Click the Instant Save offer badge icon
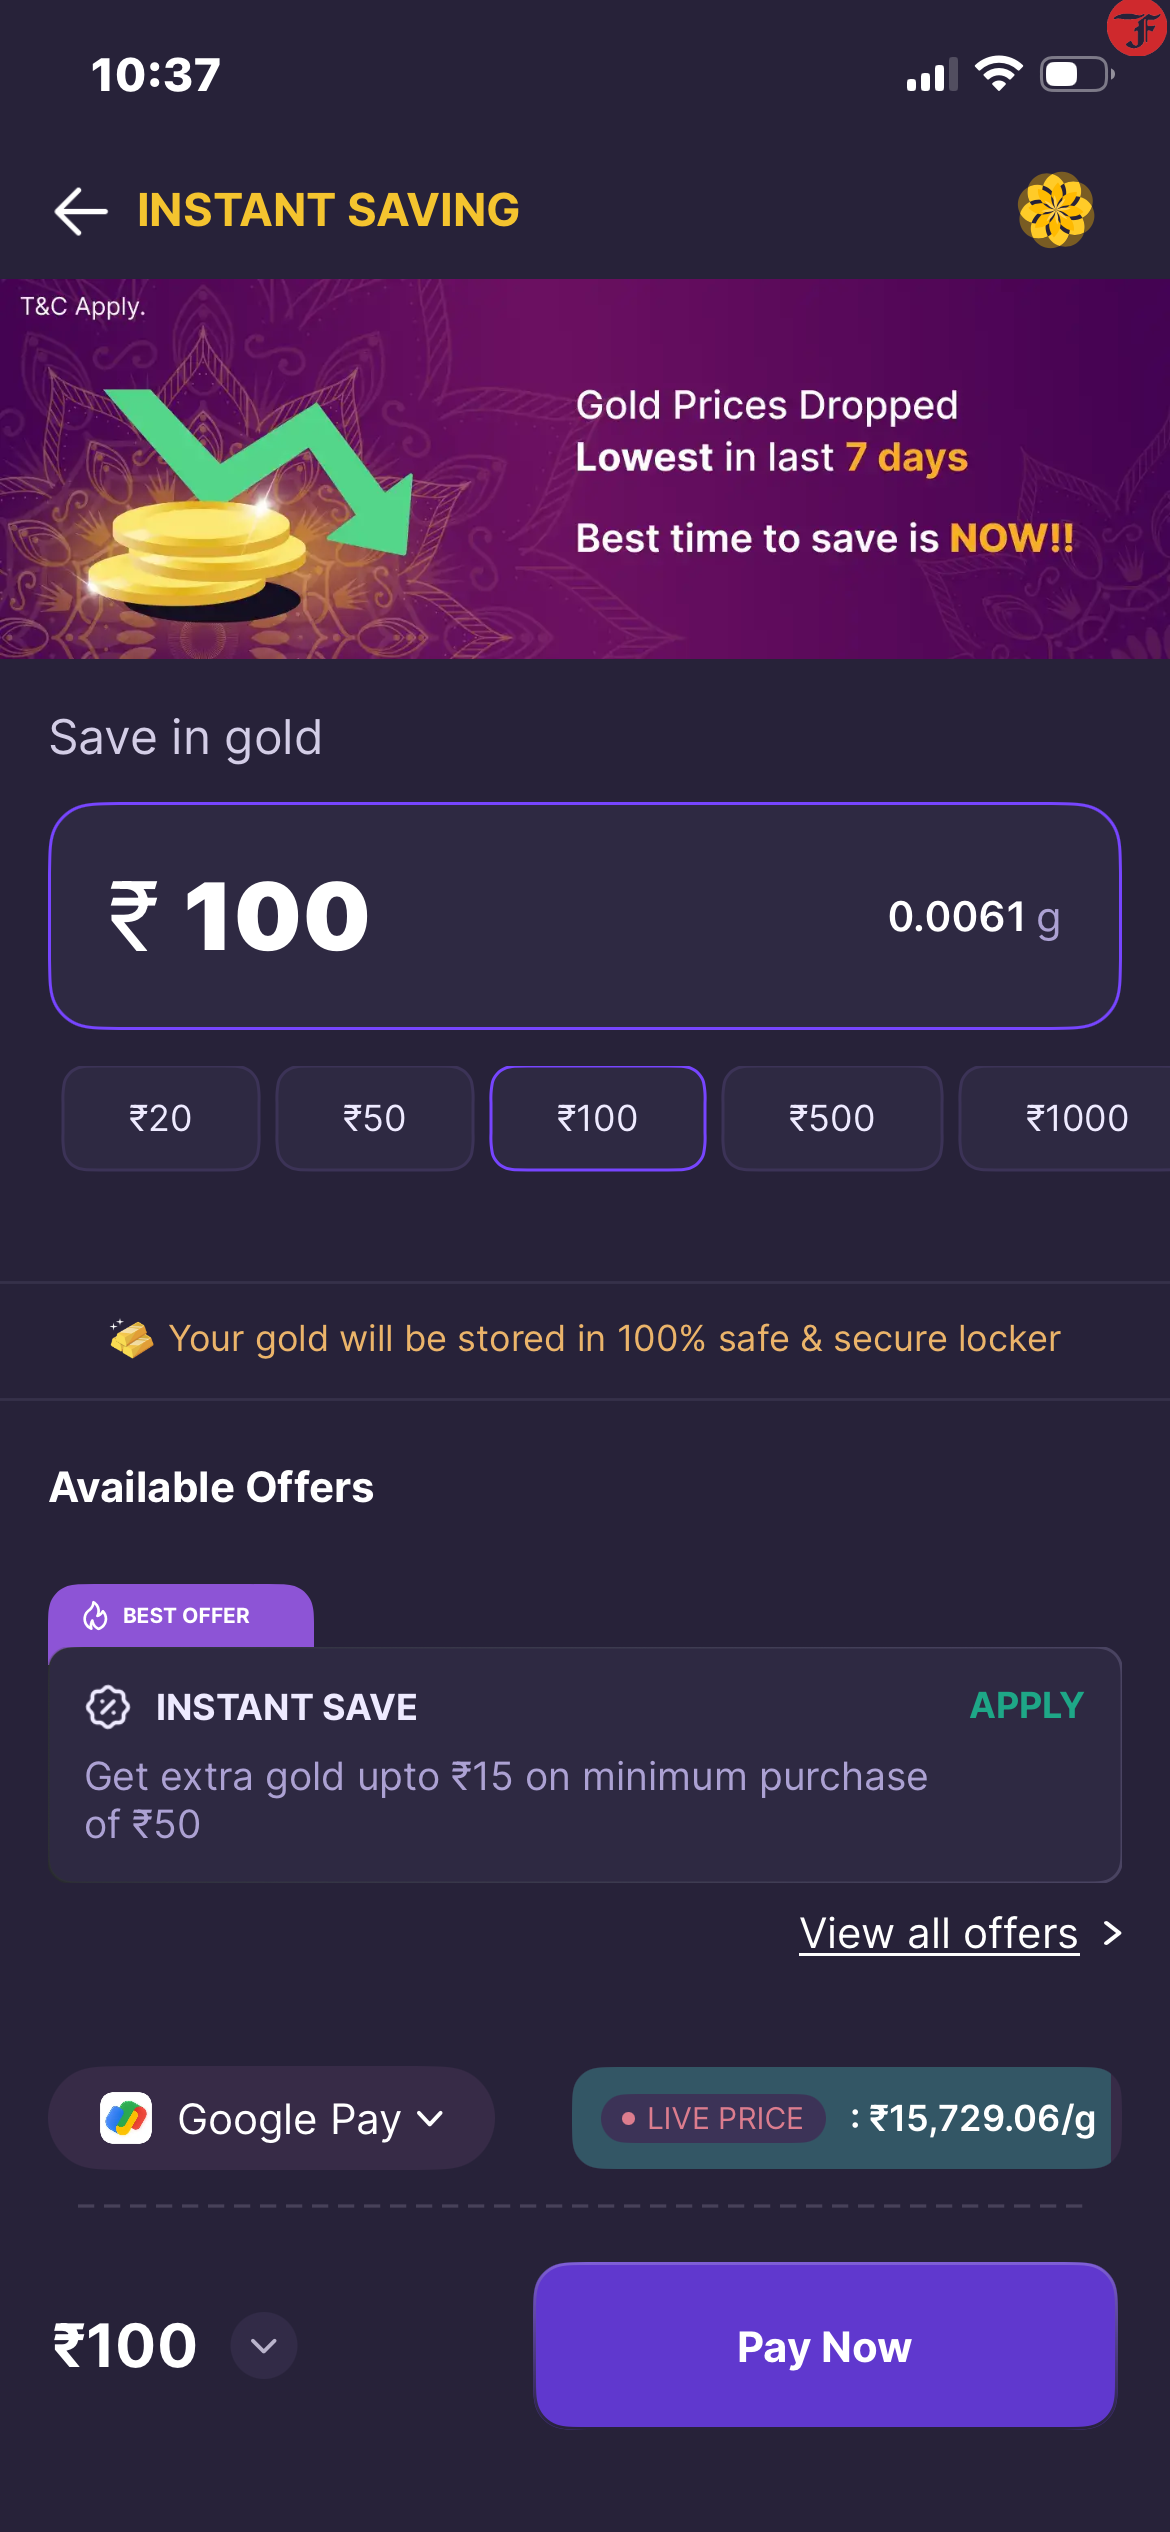1170x2532 pixels. (x=108, y=1707)
